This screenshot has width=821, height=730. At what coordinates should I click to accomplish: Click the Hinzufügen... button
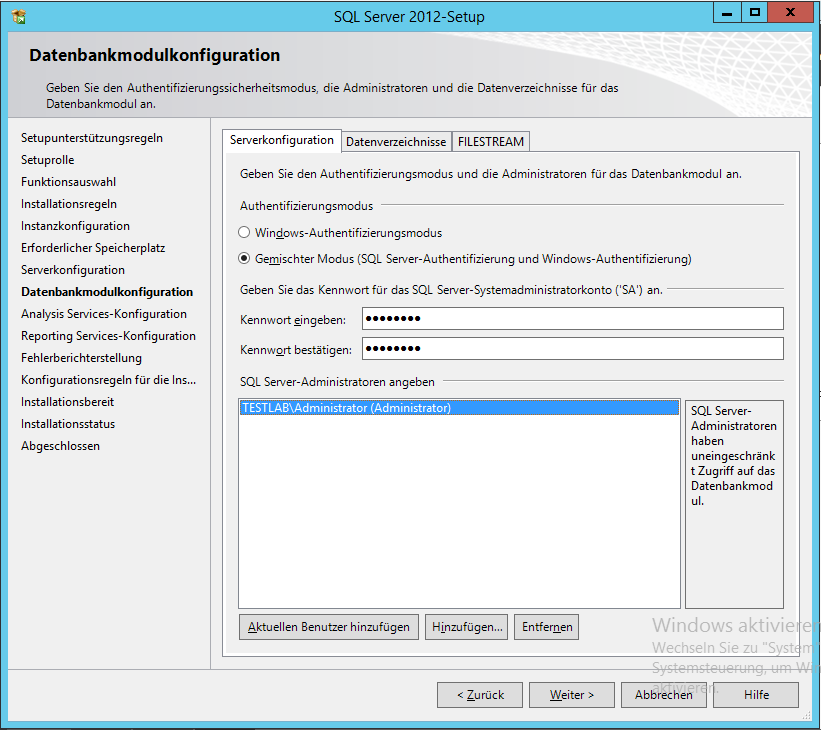(467, 627)
